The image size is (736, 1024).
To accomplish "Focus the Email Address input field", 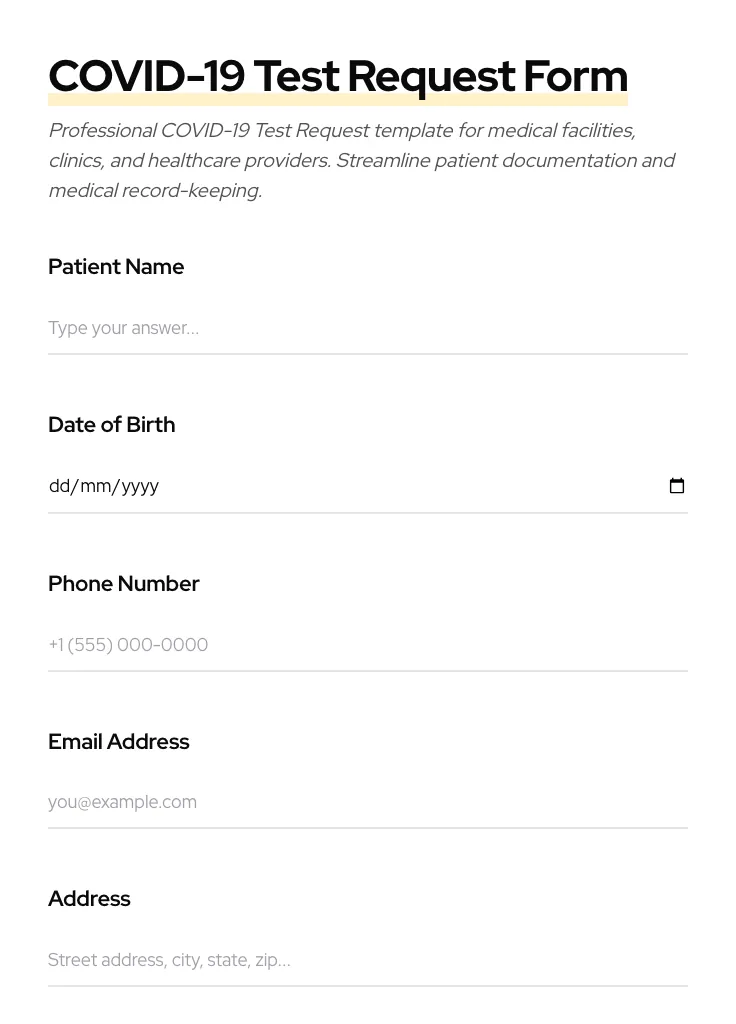I will 367,802.
